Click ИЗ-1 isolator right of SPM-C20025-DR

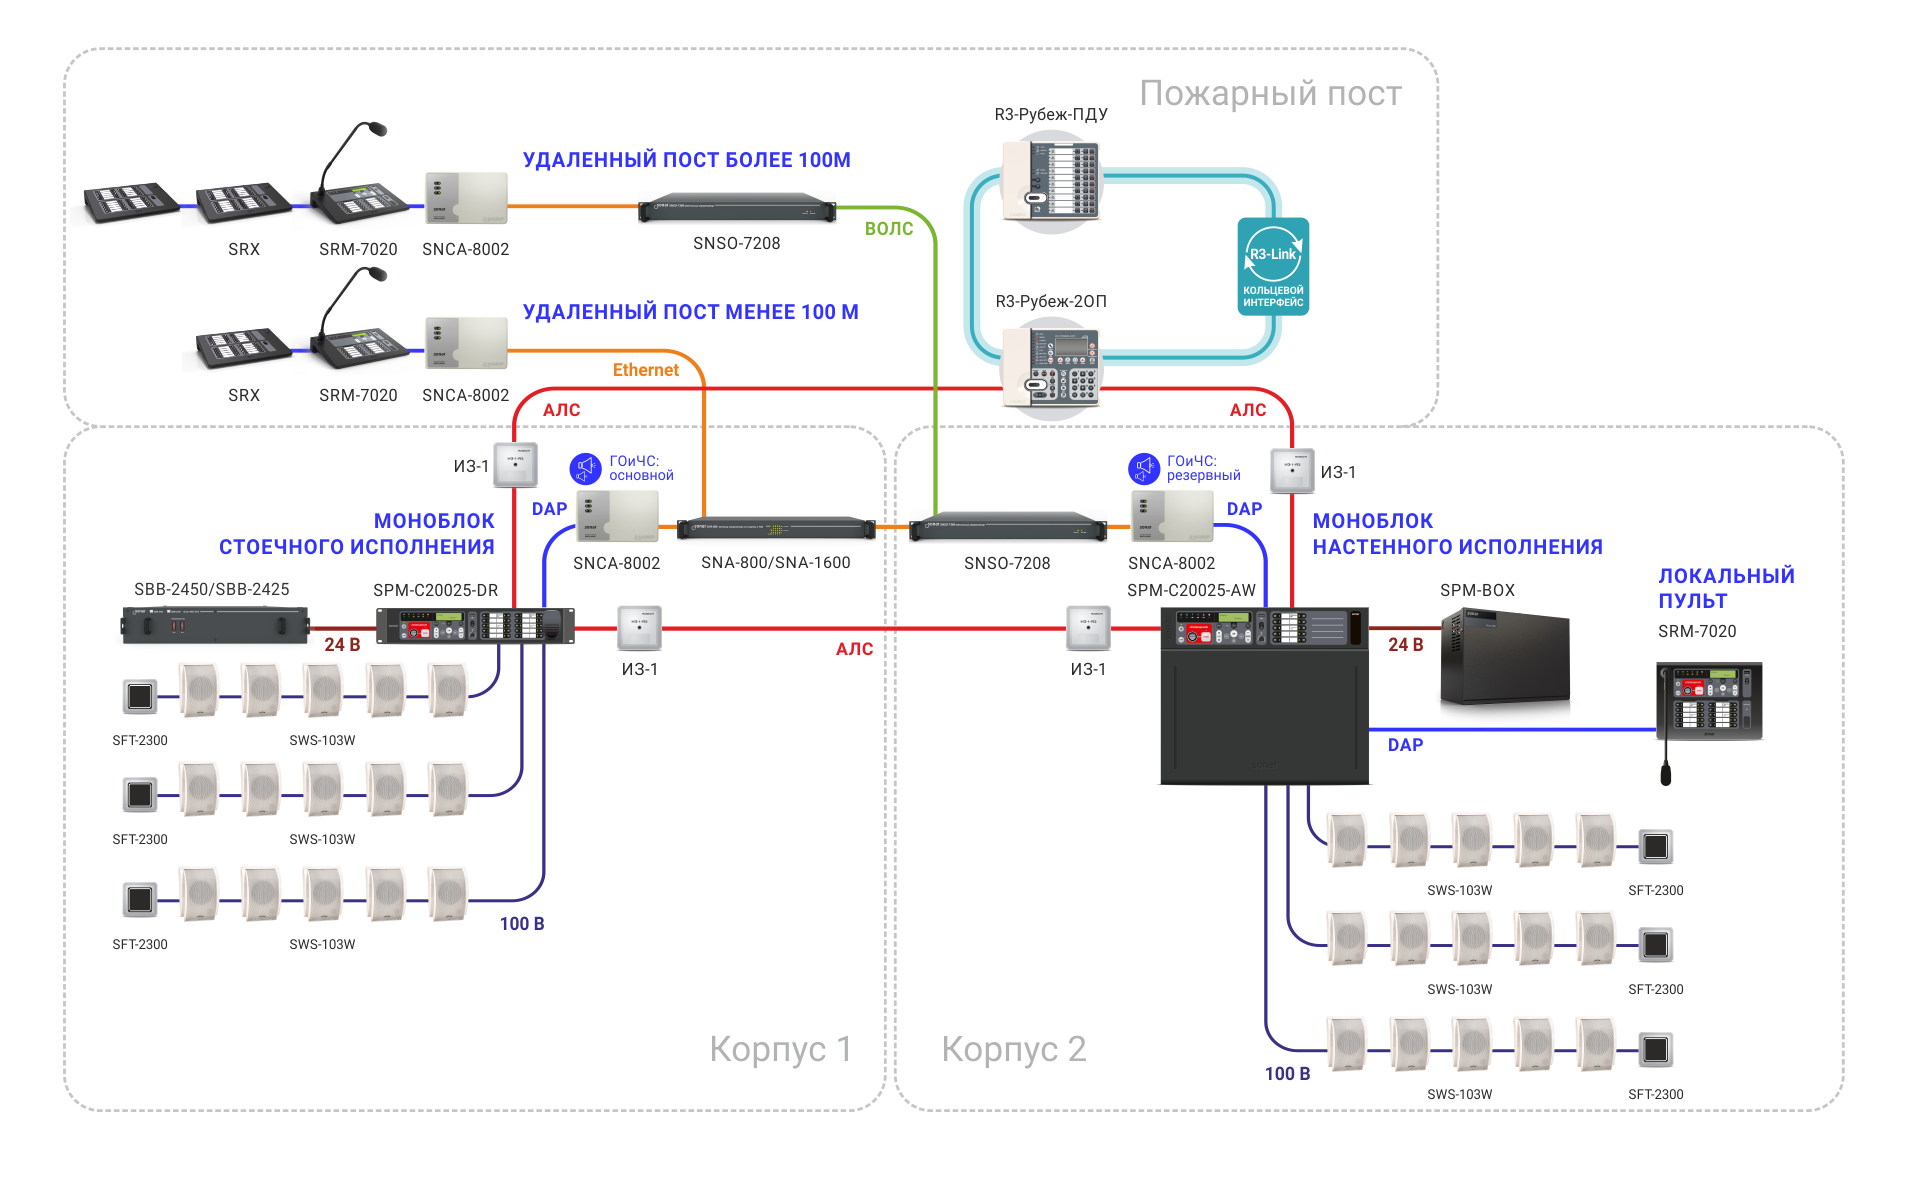point(640,628)
